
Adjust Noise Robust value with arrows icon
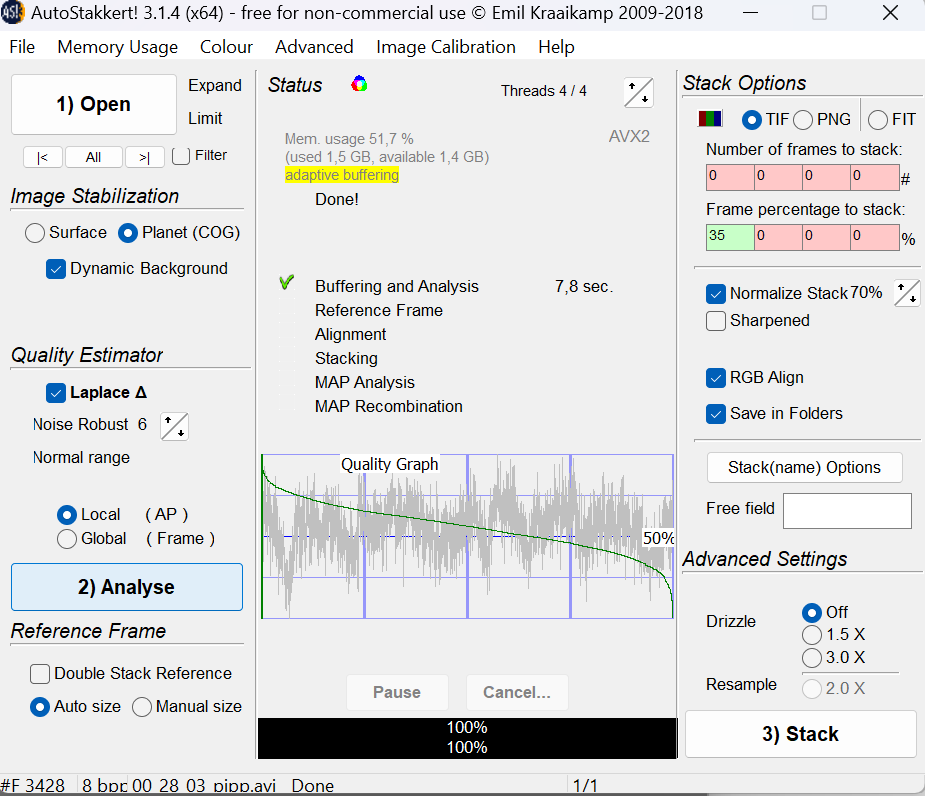tap(174, 426)
